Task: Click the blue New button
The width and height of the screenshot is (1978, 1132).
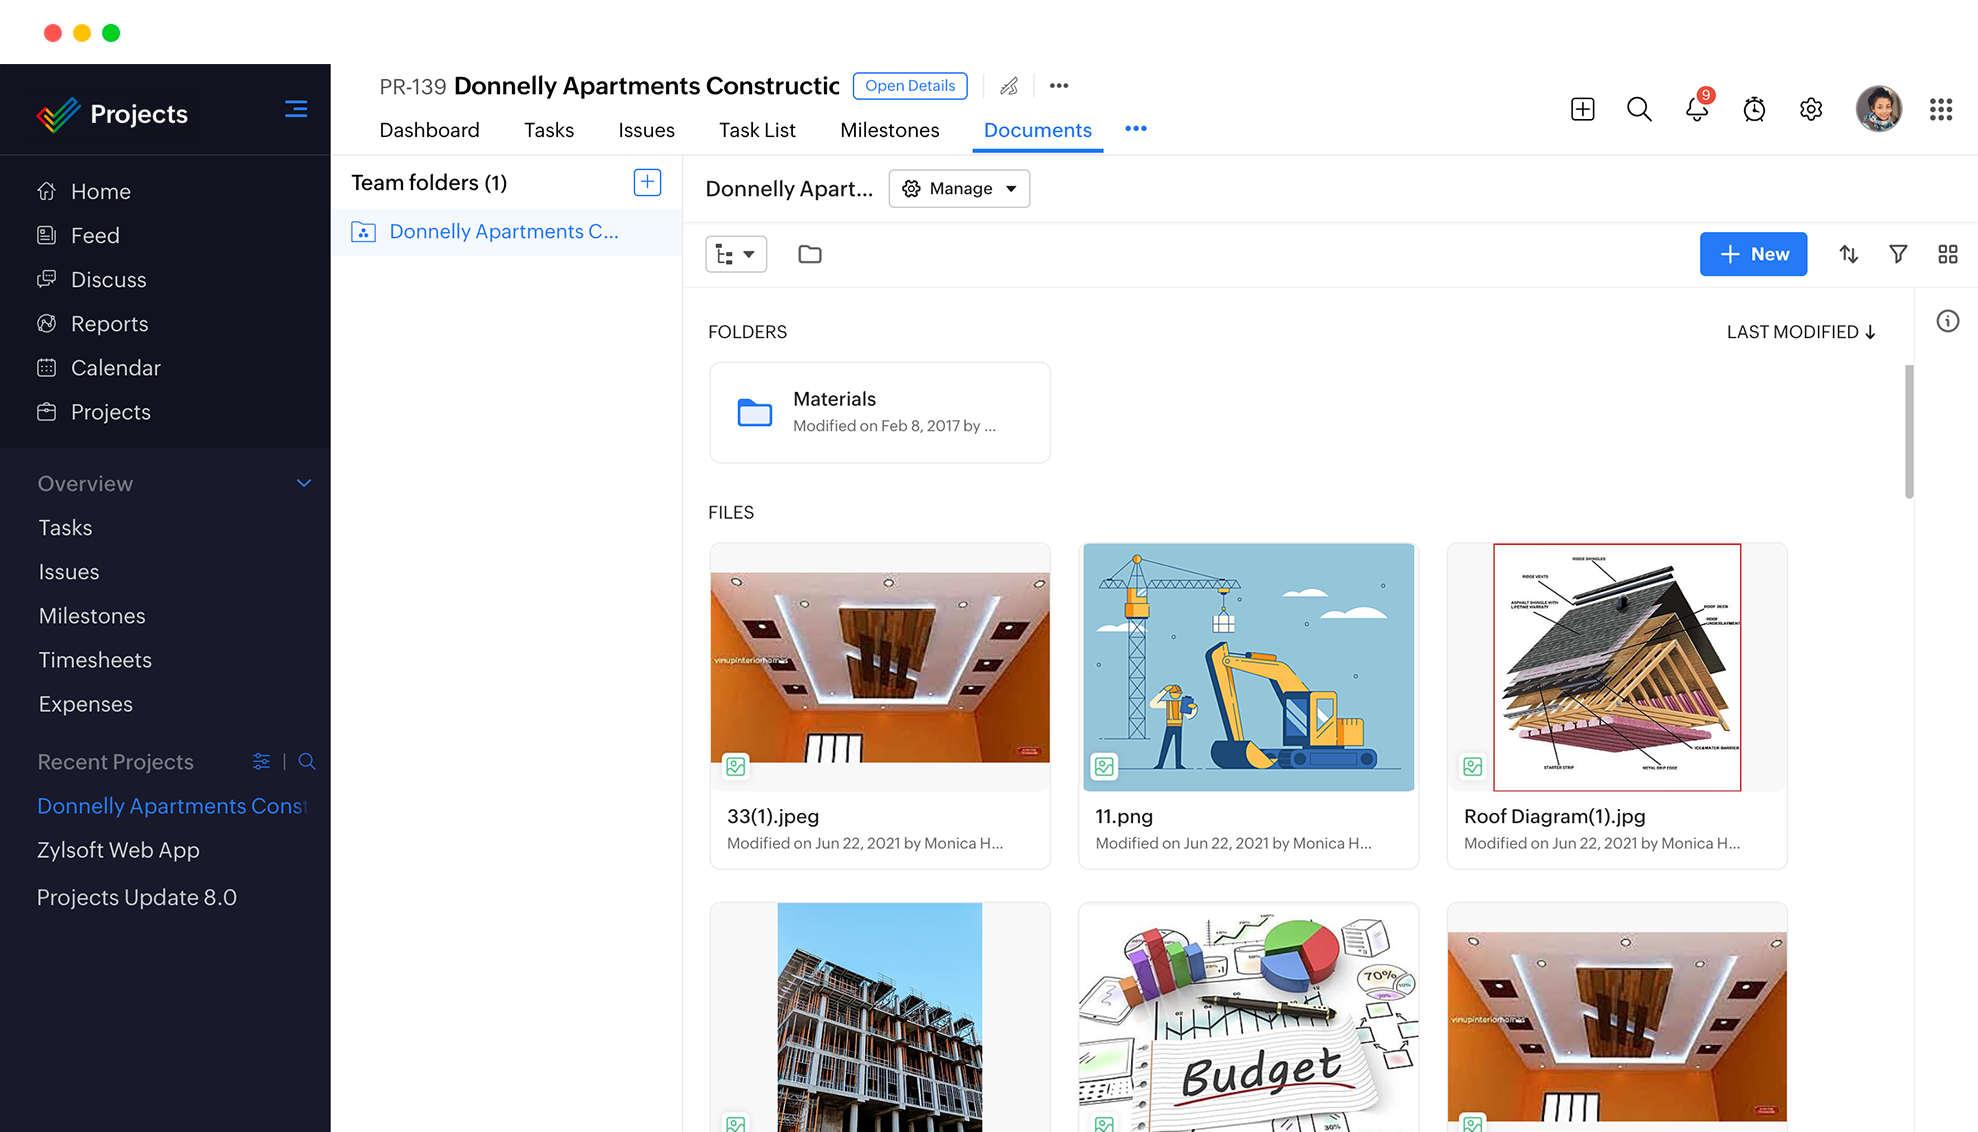Action: (x=1753, y=254)
